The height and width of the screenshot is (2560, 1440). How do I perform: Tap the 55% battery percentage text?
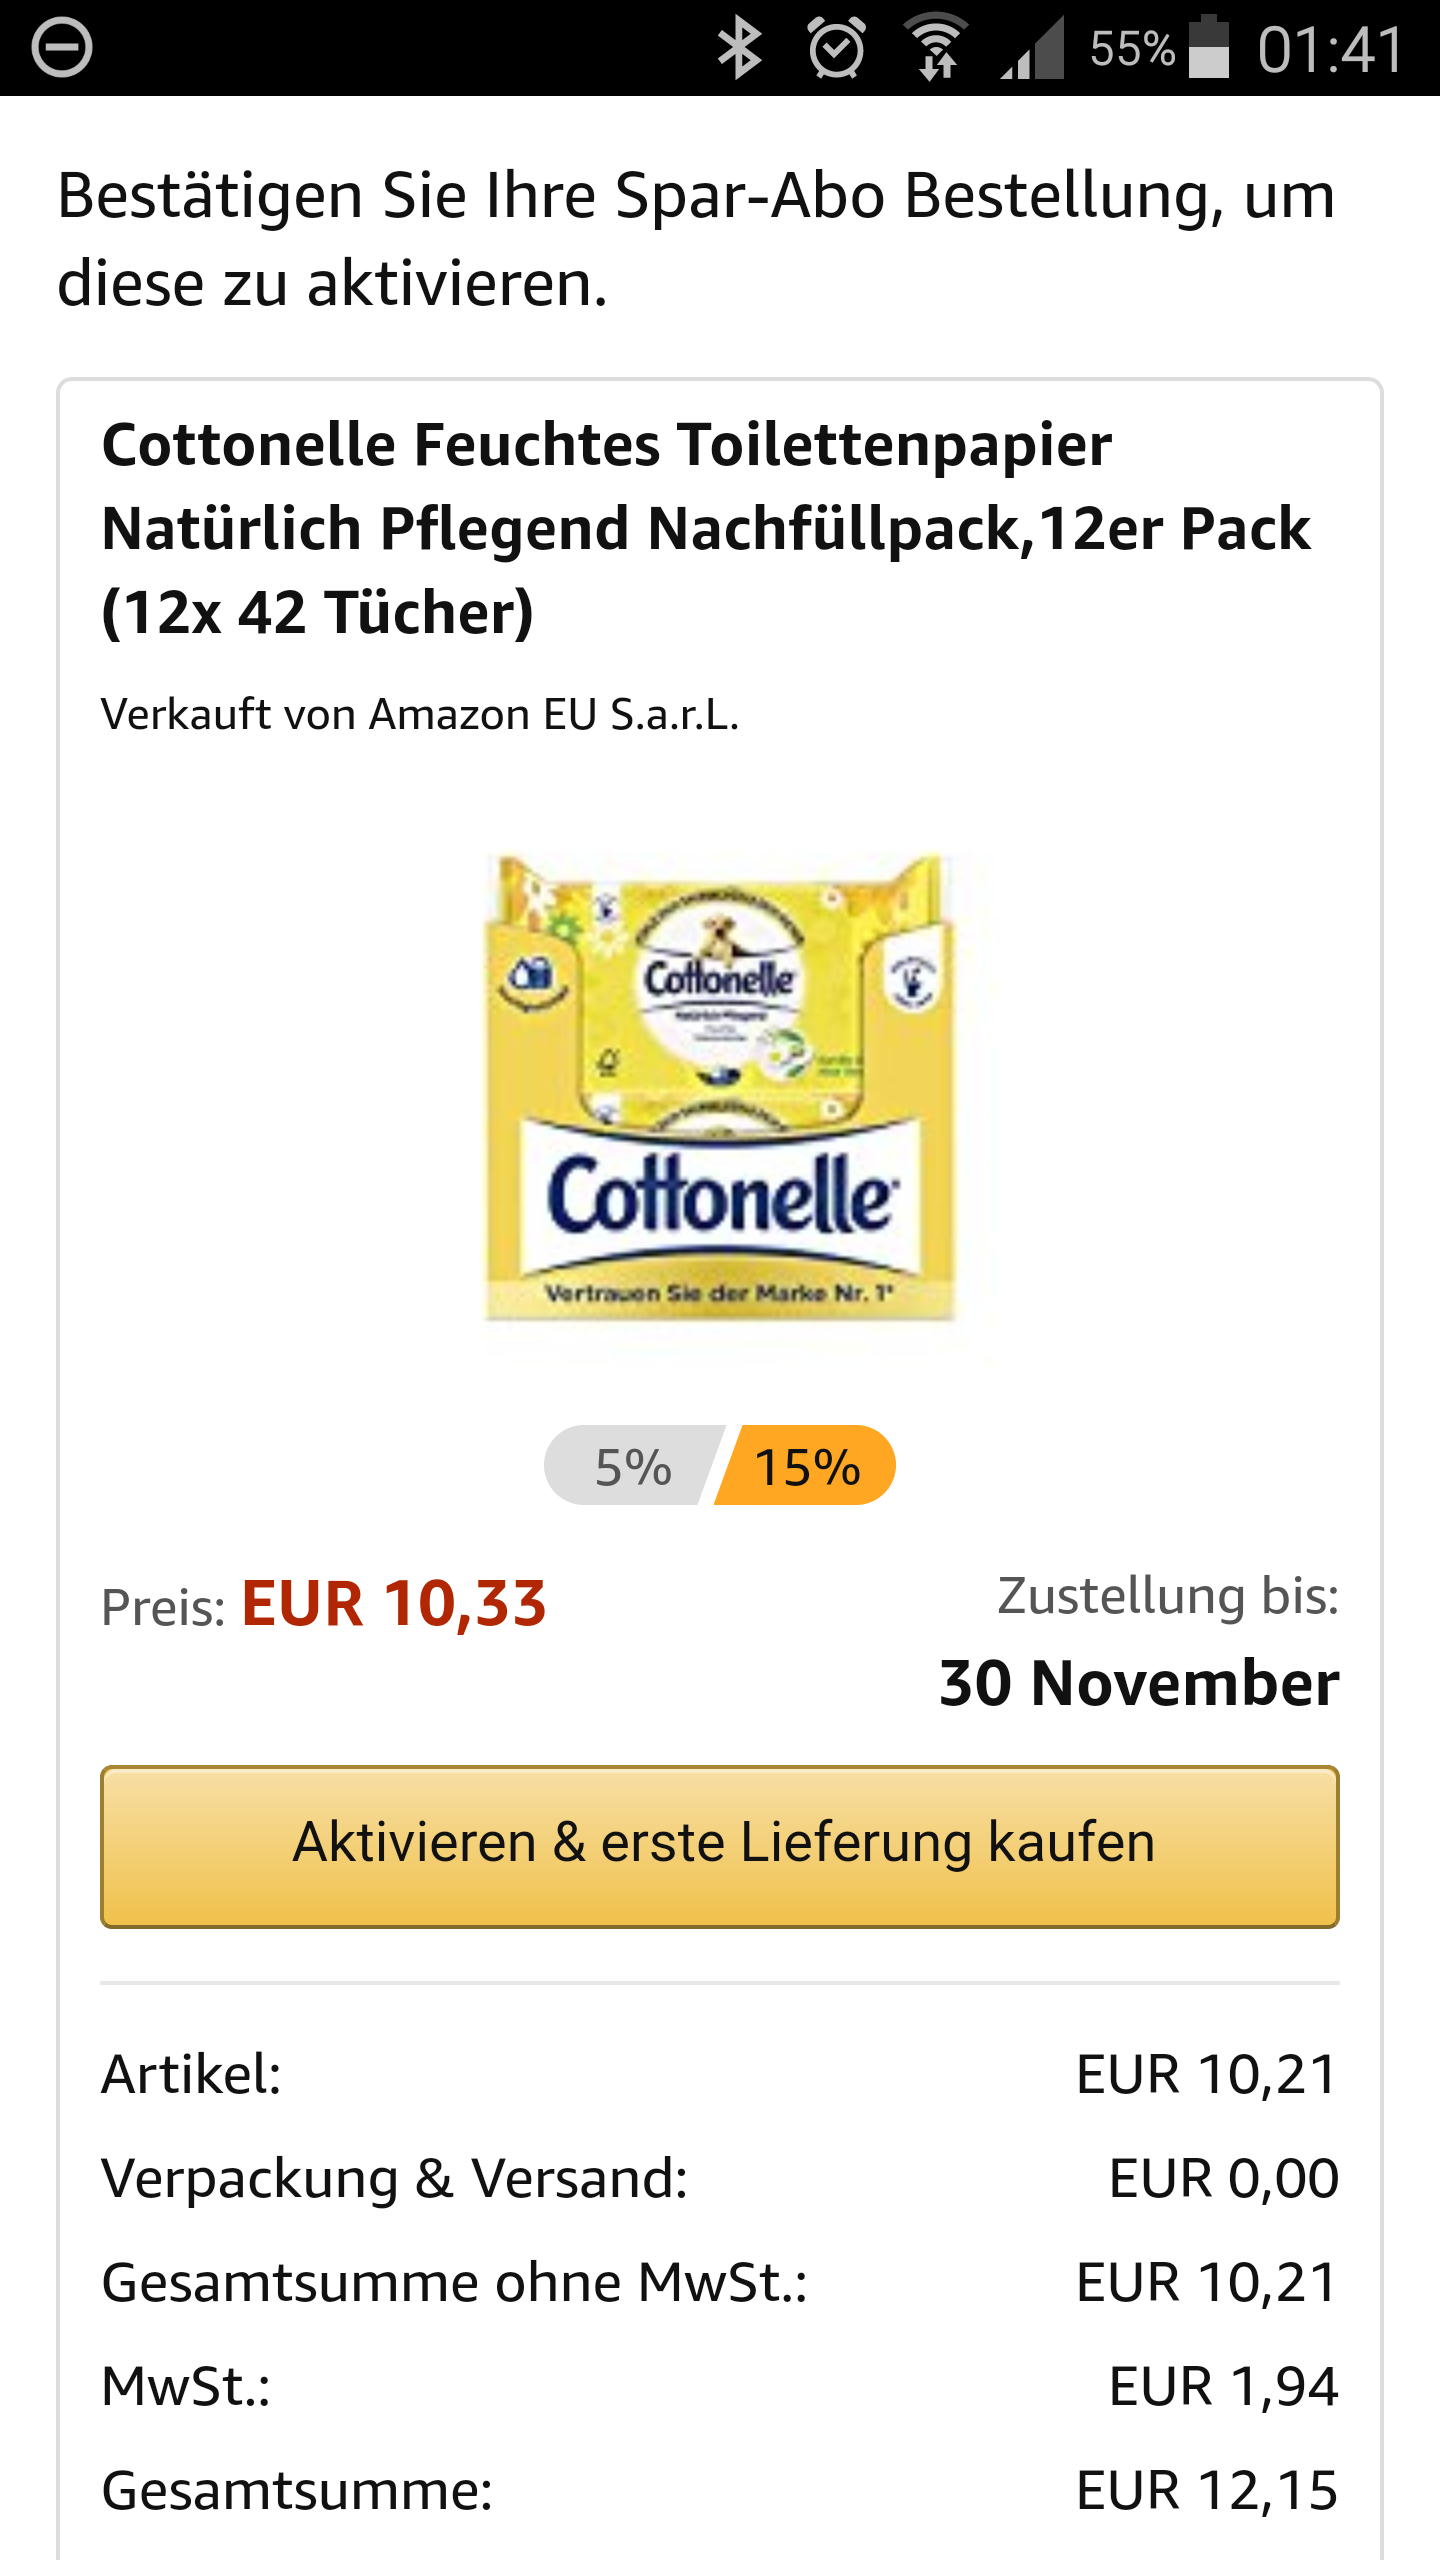[x=1132, y=48]
